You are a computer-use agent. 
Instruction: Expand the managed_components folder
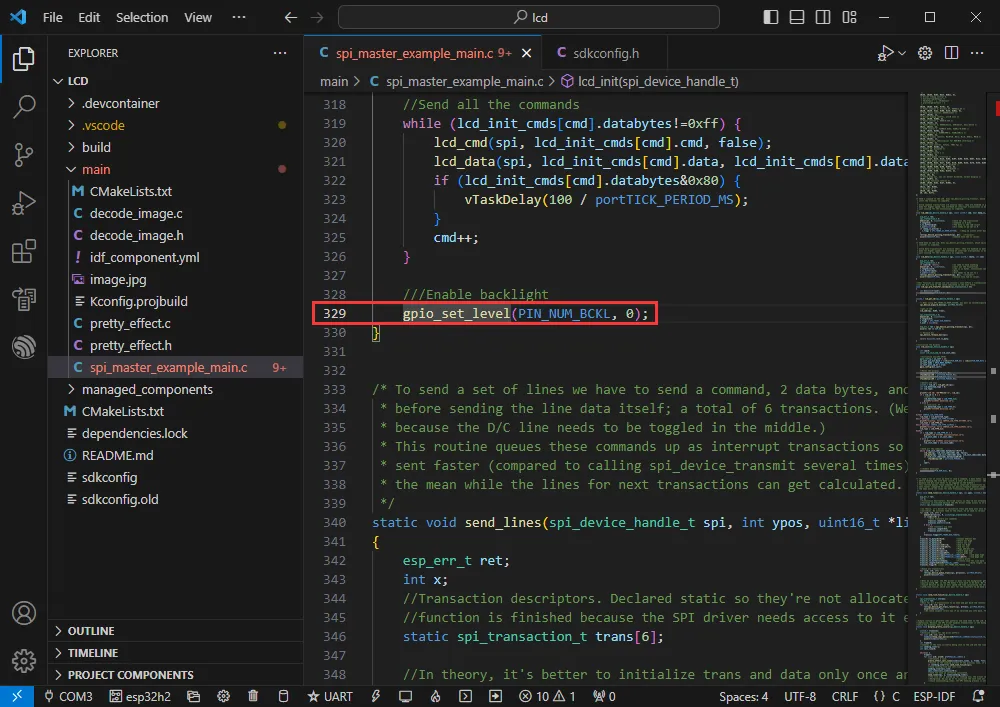(x=146, y=389)
